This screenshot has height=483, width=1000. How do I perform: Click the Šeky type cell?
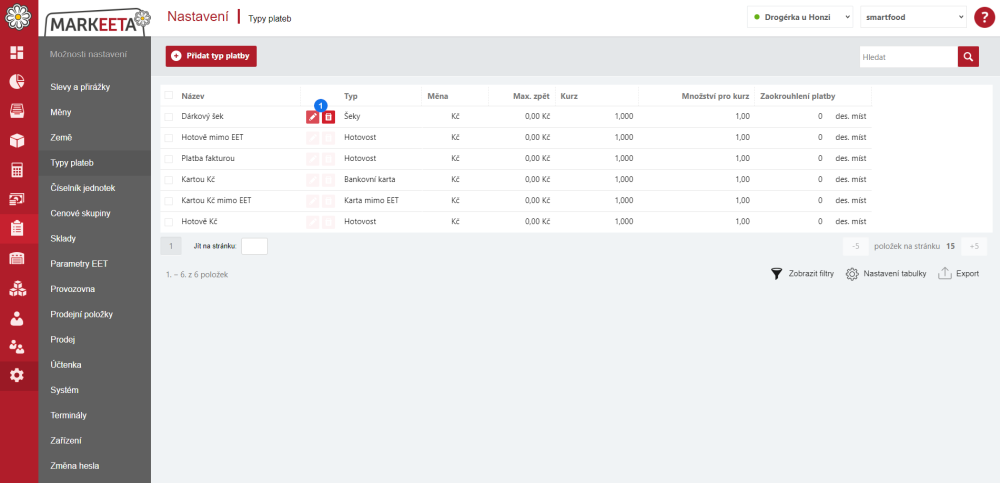tap(352, 117)
